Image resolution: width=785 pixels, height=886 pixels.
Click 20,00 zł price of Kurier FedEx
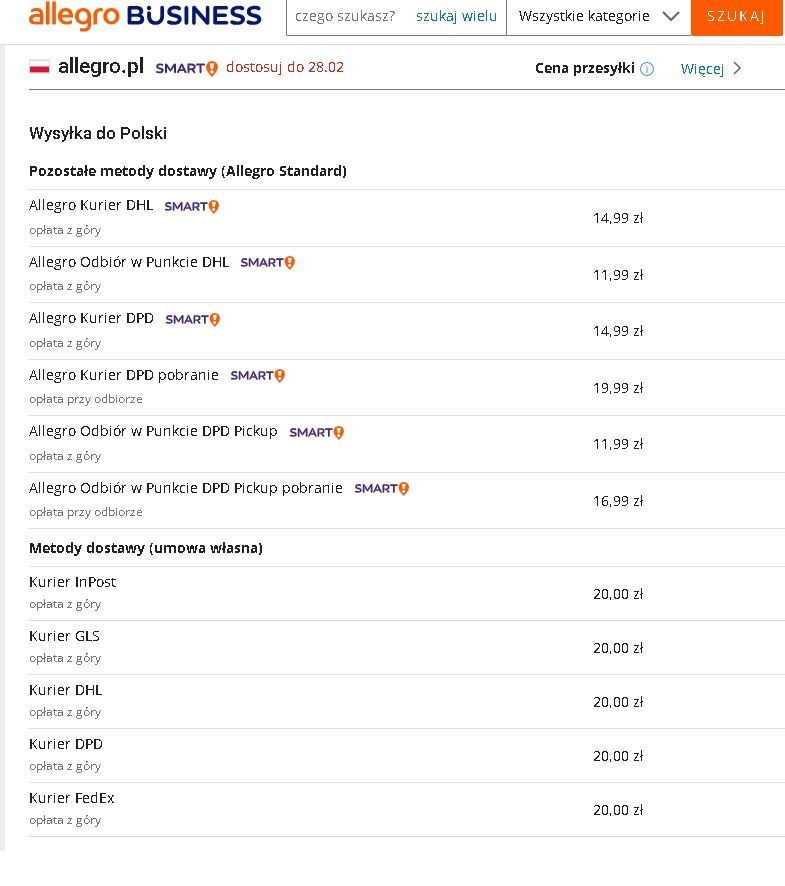coord(618,810)
